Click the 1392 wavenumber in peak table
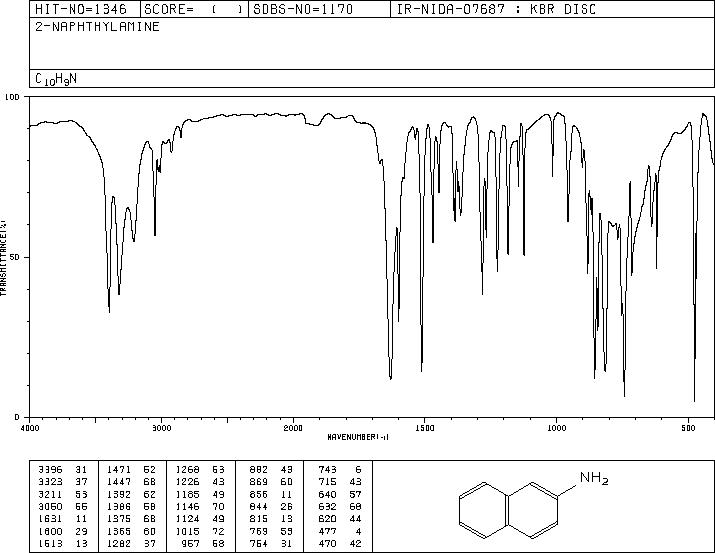Image resolution: width=715 pixels, height=553 pixels. pos(119,494)
